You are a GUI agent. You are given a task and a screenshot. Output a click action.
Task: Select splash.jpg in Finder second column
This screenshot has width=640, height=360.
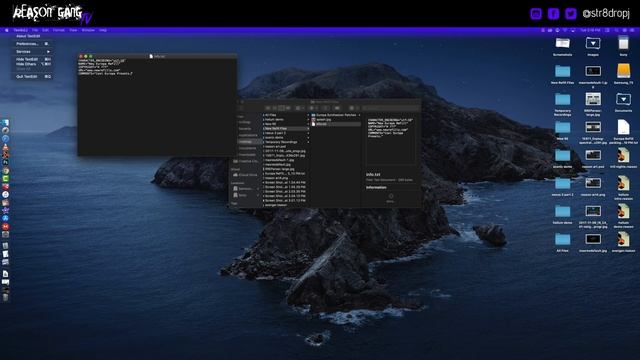(x=336, y=120)
